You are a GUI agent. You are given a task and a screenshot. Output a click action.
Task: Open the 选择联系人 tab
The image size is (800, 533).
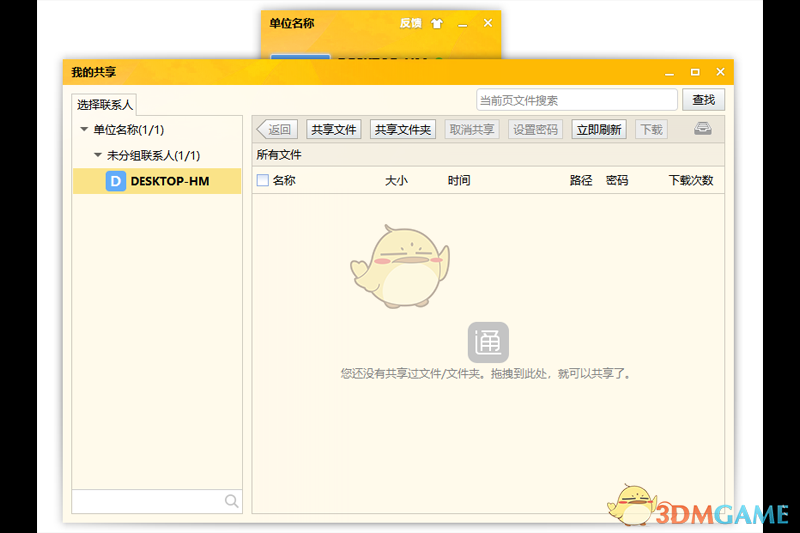[105, 105]
